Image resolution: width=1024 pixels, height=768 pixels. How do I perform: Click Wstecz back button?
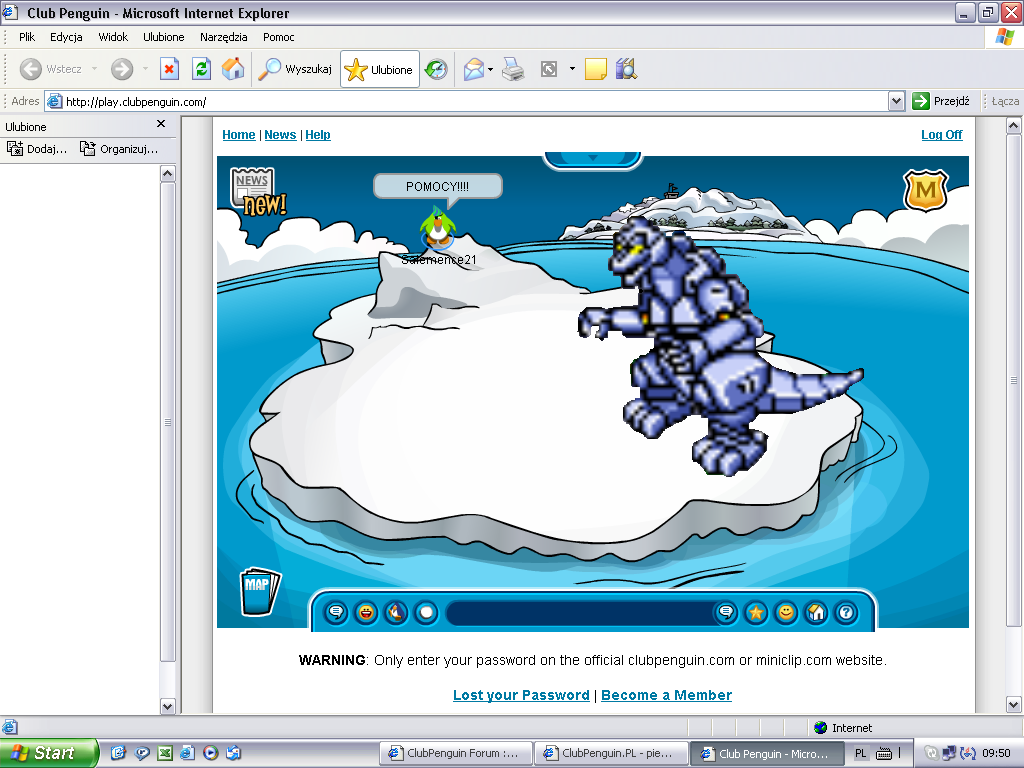(51, 69)
